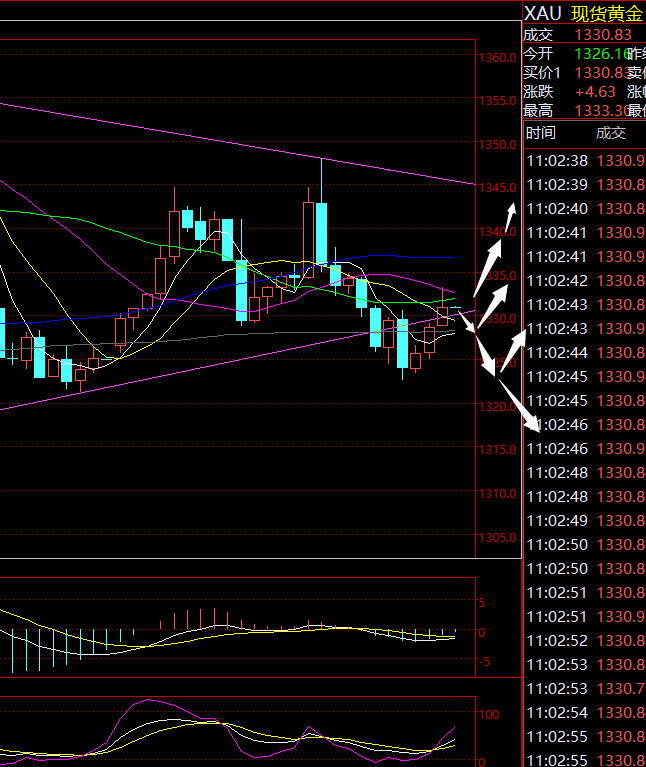Screen dimensions: 646x767
Task: Click the 今开 opening price 1326.1
Action: click(x=603, y=53)
